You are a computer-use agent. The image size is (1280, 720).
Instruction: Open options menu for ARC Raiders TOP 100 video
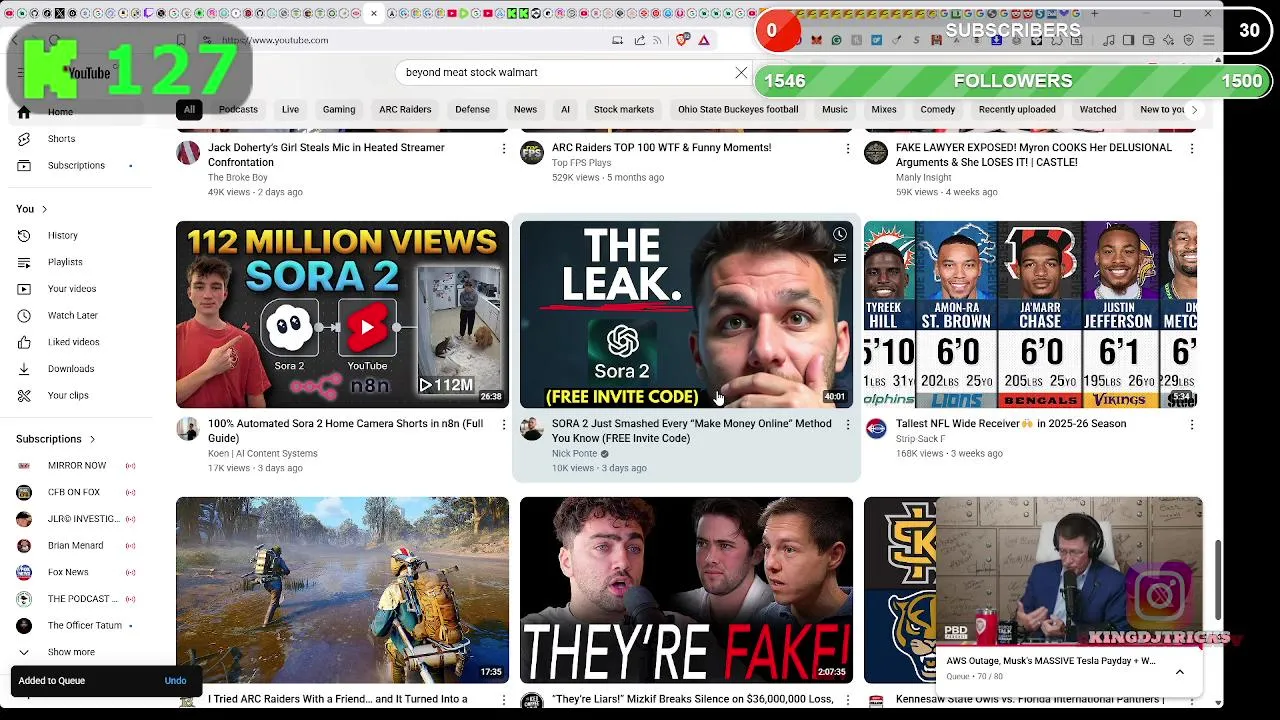point(848,149)
